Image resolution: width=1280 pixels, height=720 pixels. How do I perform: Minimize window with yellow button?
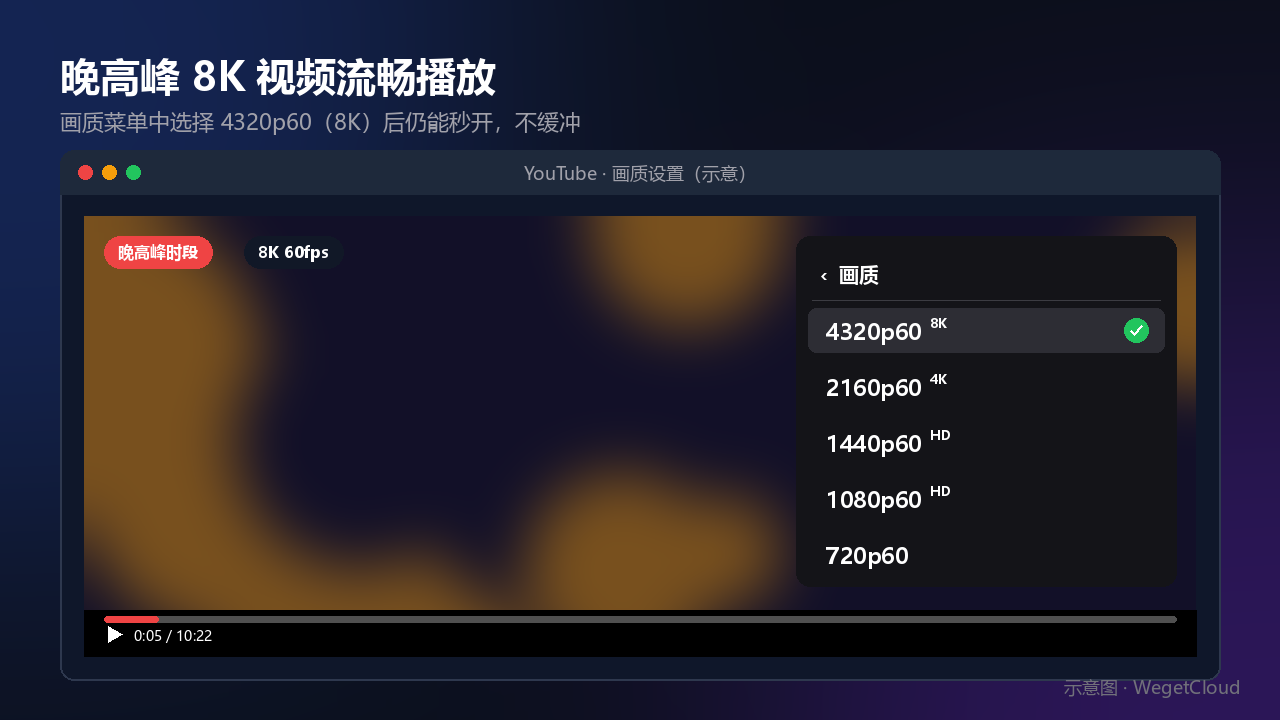[x=109, y=173]
